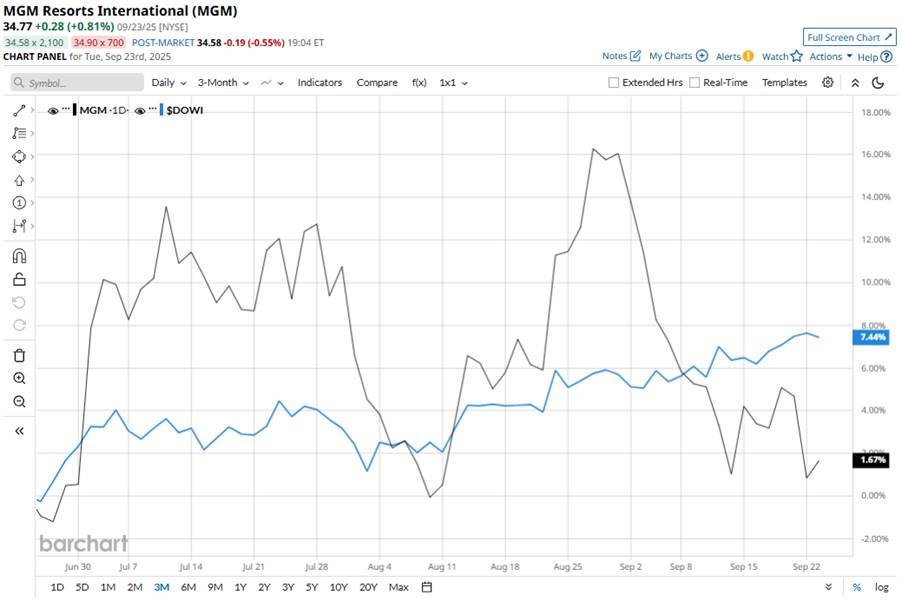This screenshot has height=608, width=902.
Task: Toggle log scale mode
Action: pos(882,587)
